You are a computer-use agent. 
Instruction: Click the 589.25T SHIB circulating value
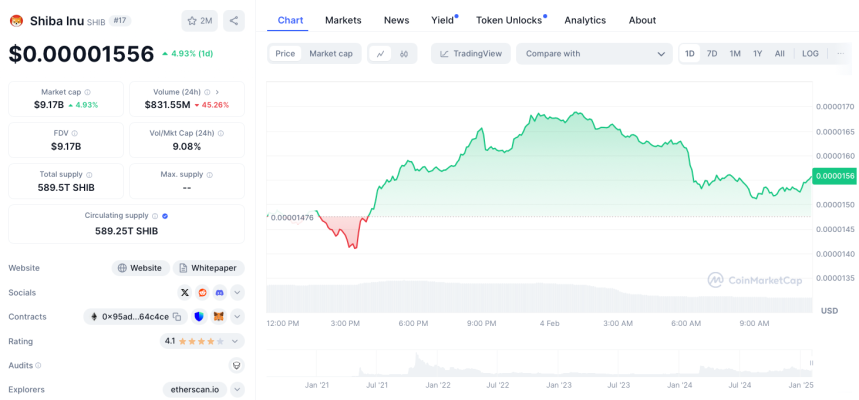coord(127,231)
